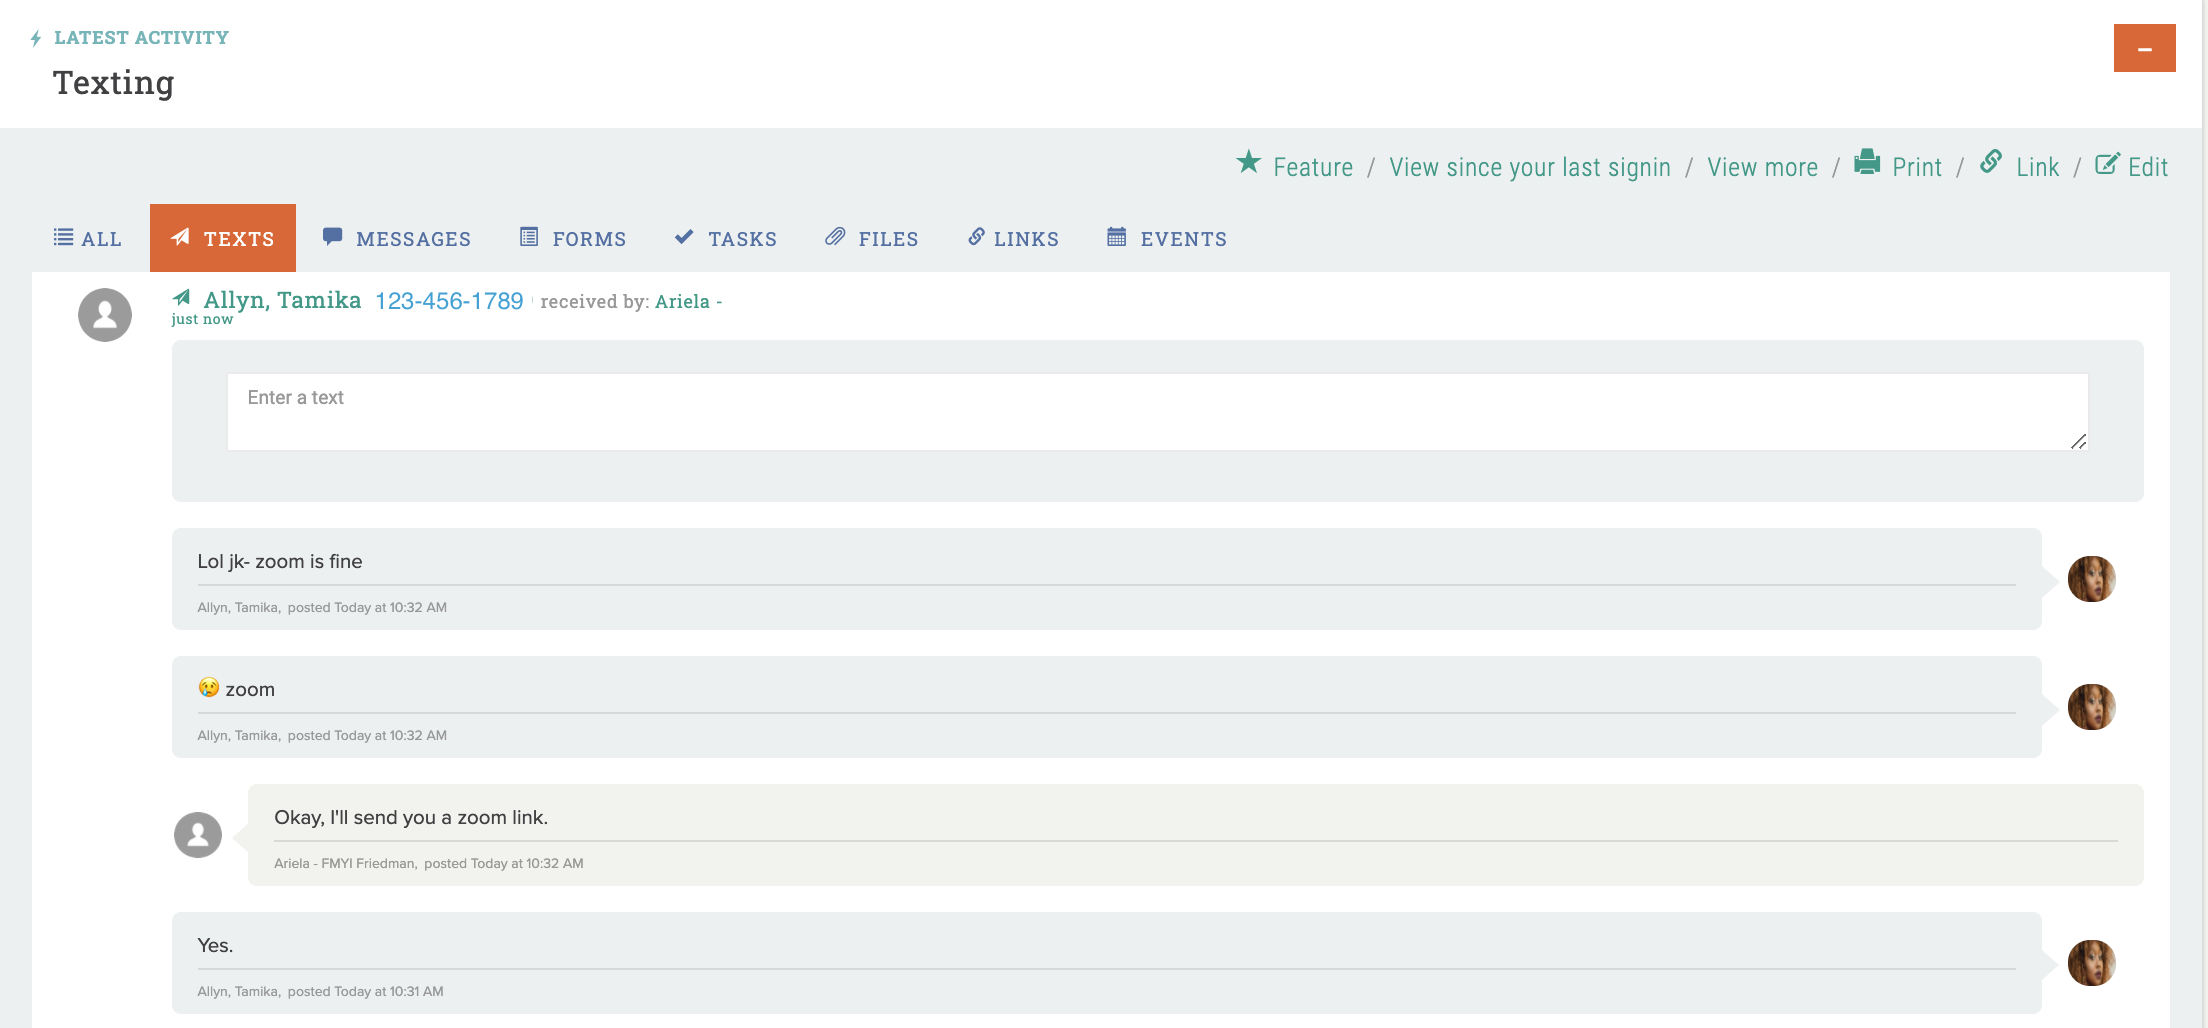2208x1028 pixels.
Task: Open Allyn, Tamika contact name link
Action: (282, 300)
